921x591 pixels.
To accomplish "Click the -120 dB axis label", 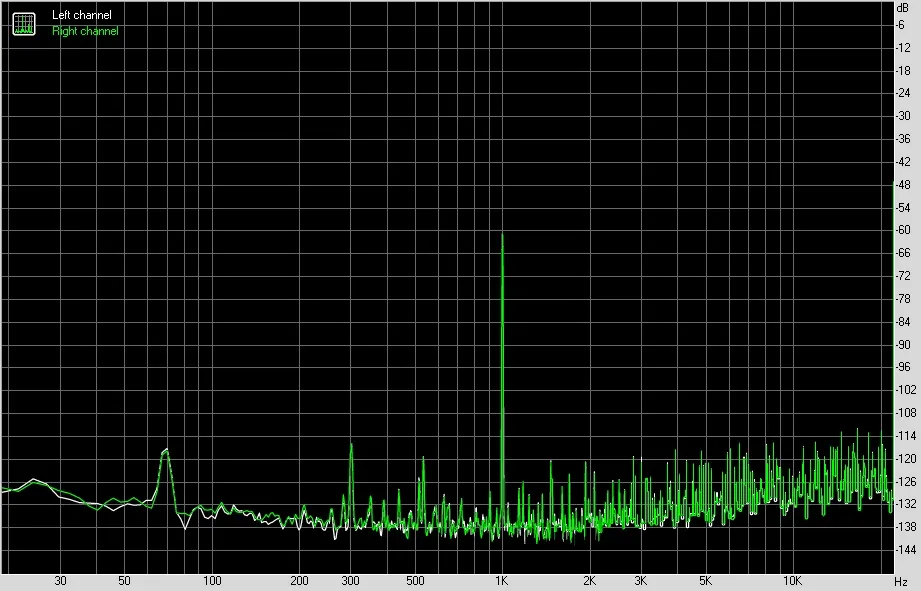I will [905, 459].
